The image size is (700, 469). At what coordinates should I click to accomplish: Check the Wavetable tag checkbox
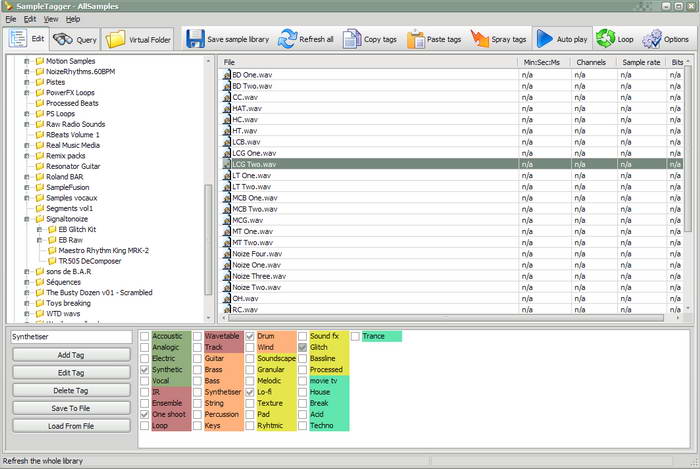(x=197, y=336)
